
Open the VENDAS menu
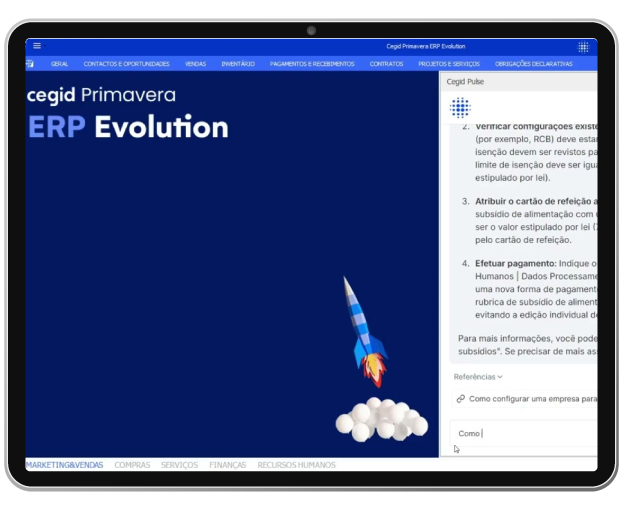tap(195, 64)
